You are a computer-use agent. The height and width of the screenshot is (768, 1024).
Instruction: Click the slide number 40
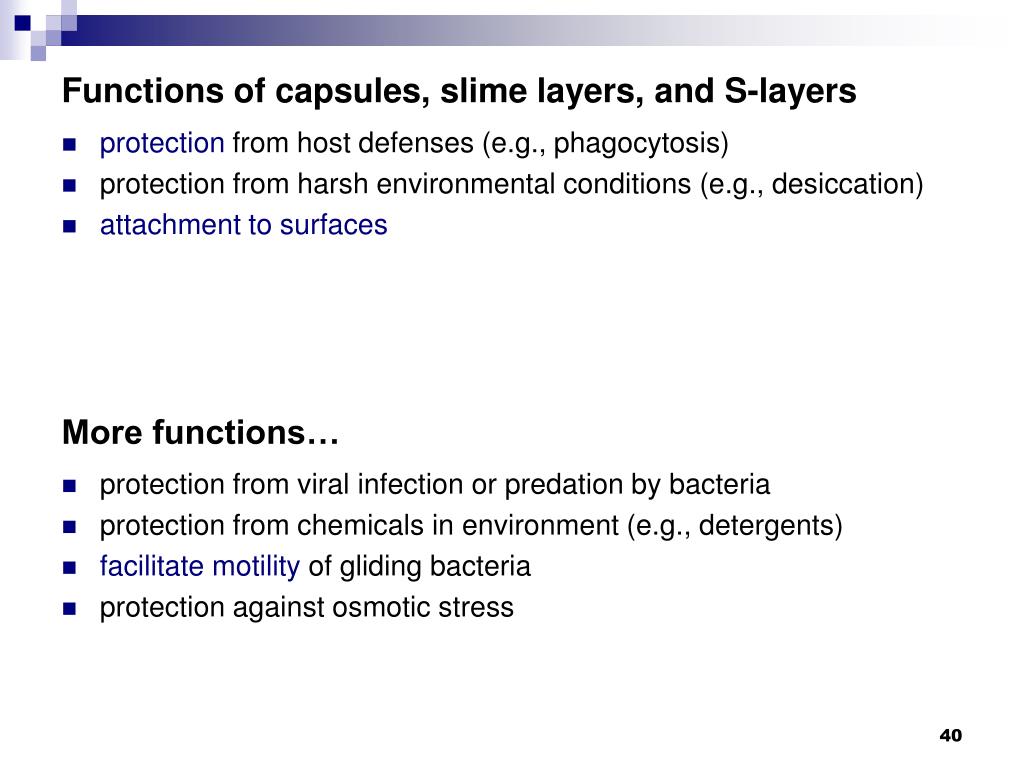[951, 735]
